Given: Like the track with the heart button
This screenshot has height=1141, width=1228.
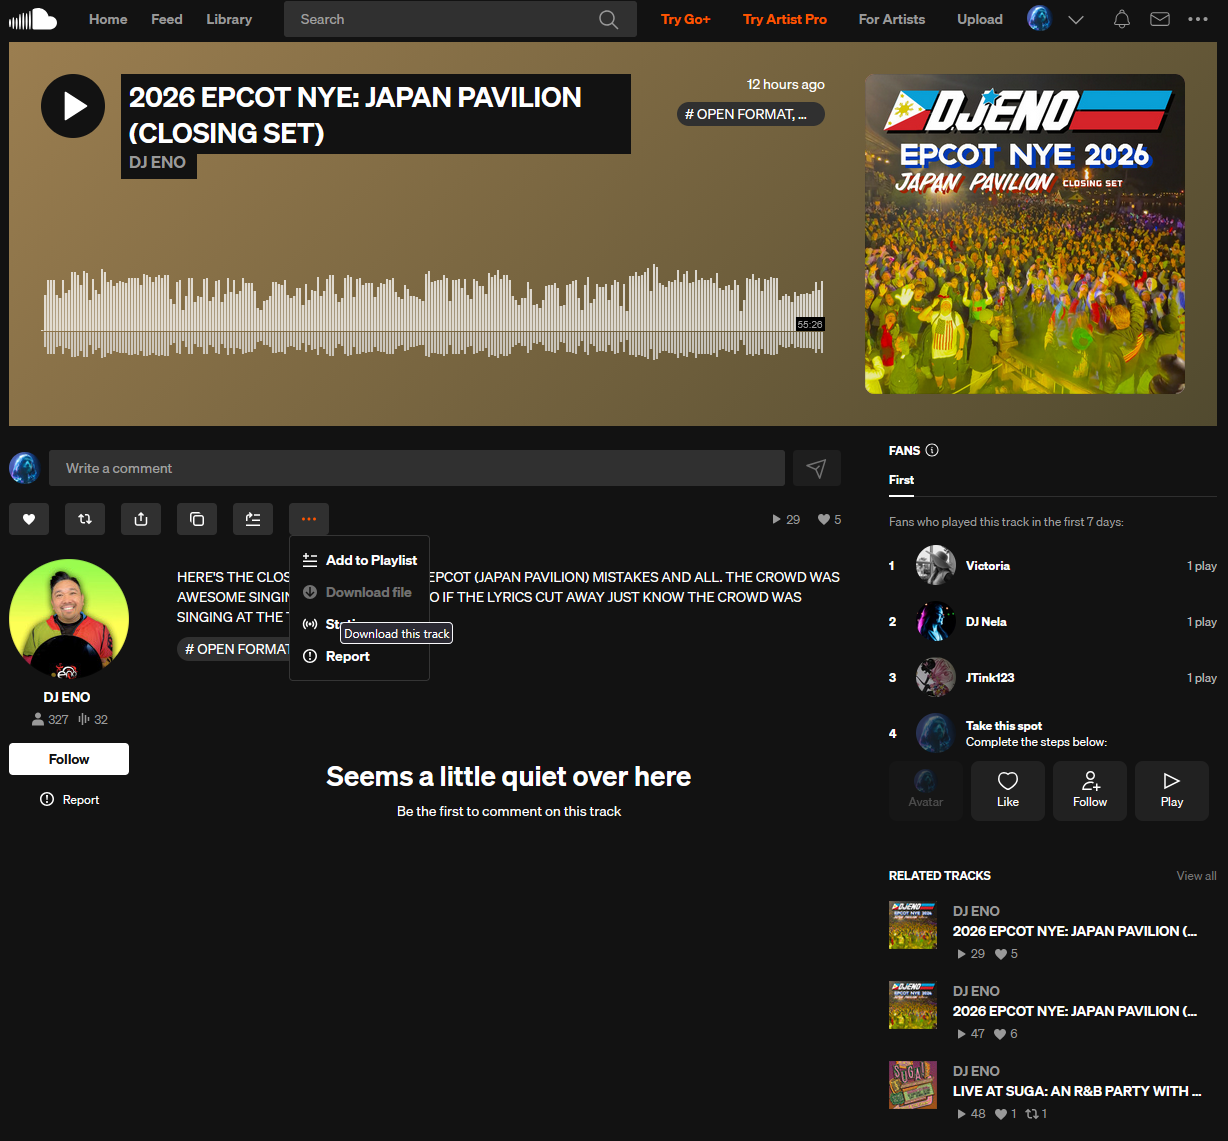Looking at the screenshot, I should [29, 519].
